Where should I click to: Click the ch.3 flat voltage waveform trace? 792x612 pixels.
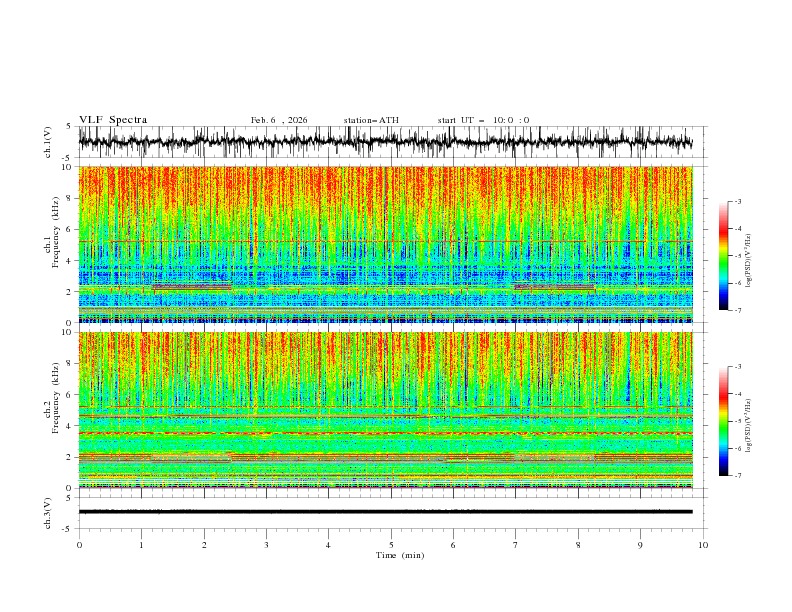point(385,512)
